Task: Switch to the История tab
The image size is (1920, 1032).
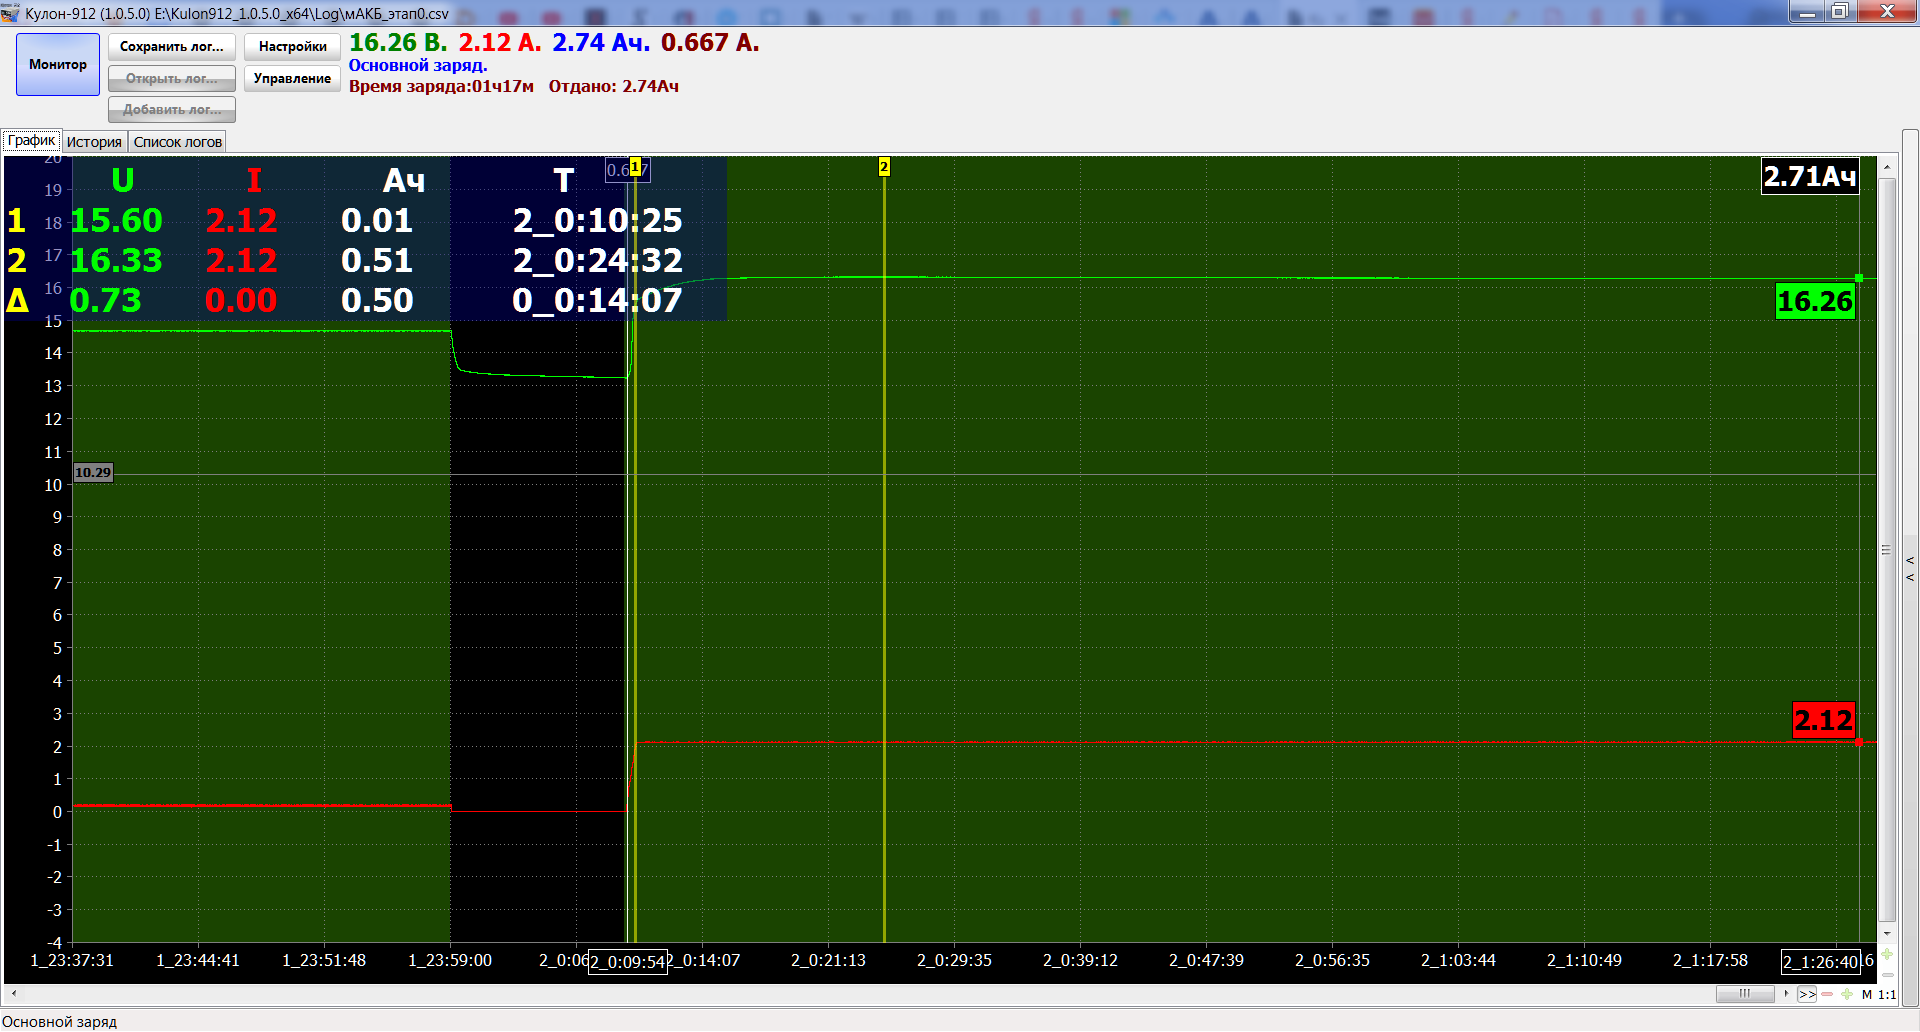Action: pos(94,142)
